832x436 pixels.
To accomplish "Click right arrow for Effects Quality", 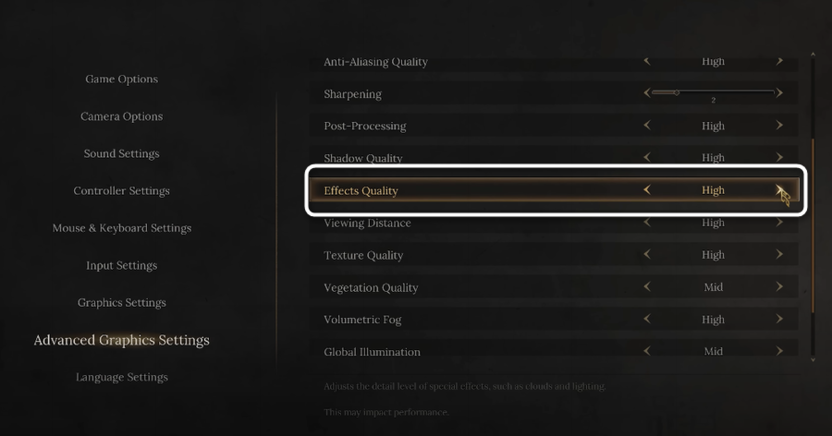I will (779, 190).
